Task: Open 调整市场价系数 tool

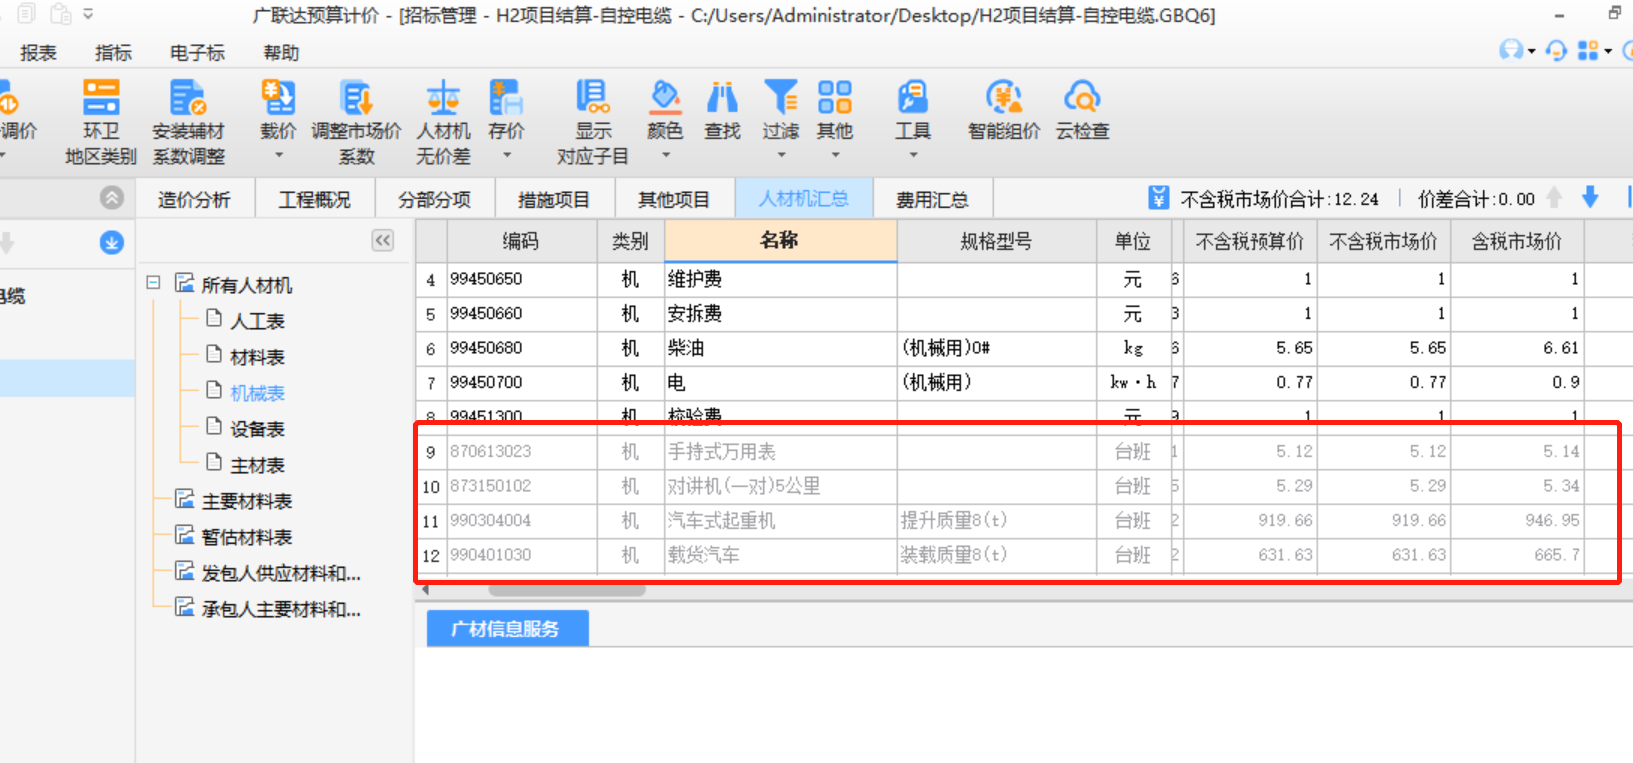Action: coord(356,122)
